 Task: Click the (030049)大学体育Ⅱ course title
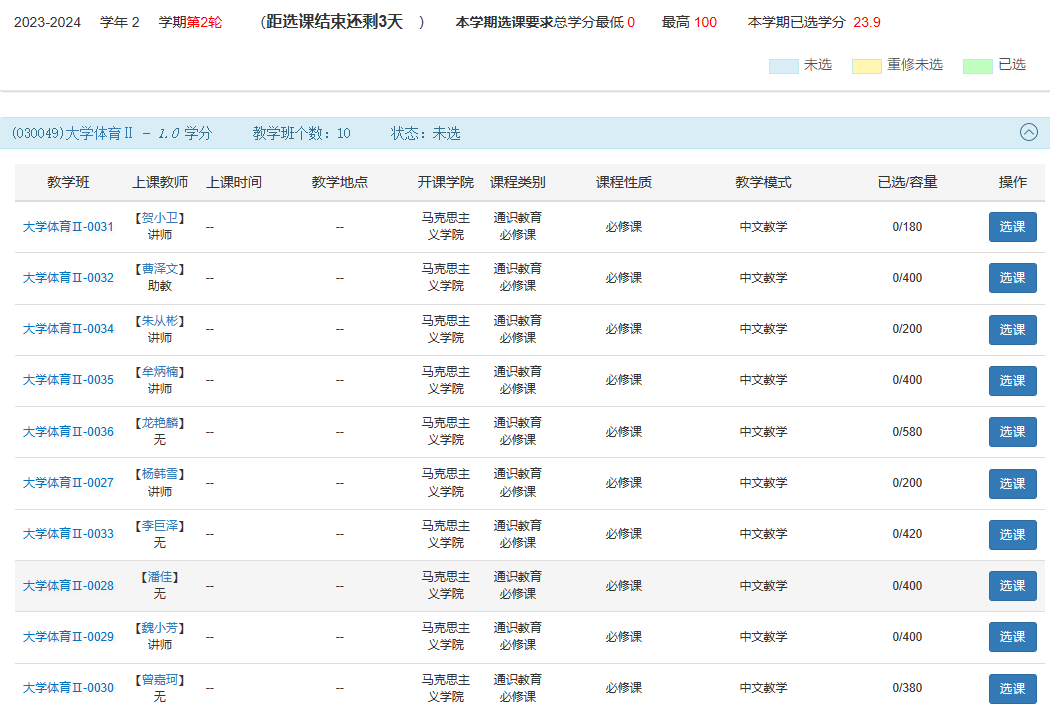[73, 133]
